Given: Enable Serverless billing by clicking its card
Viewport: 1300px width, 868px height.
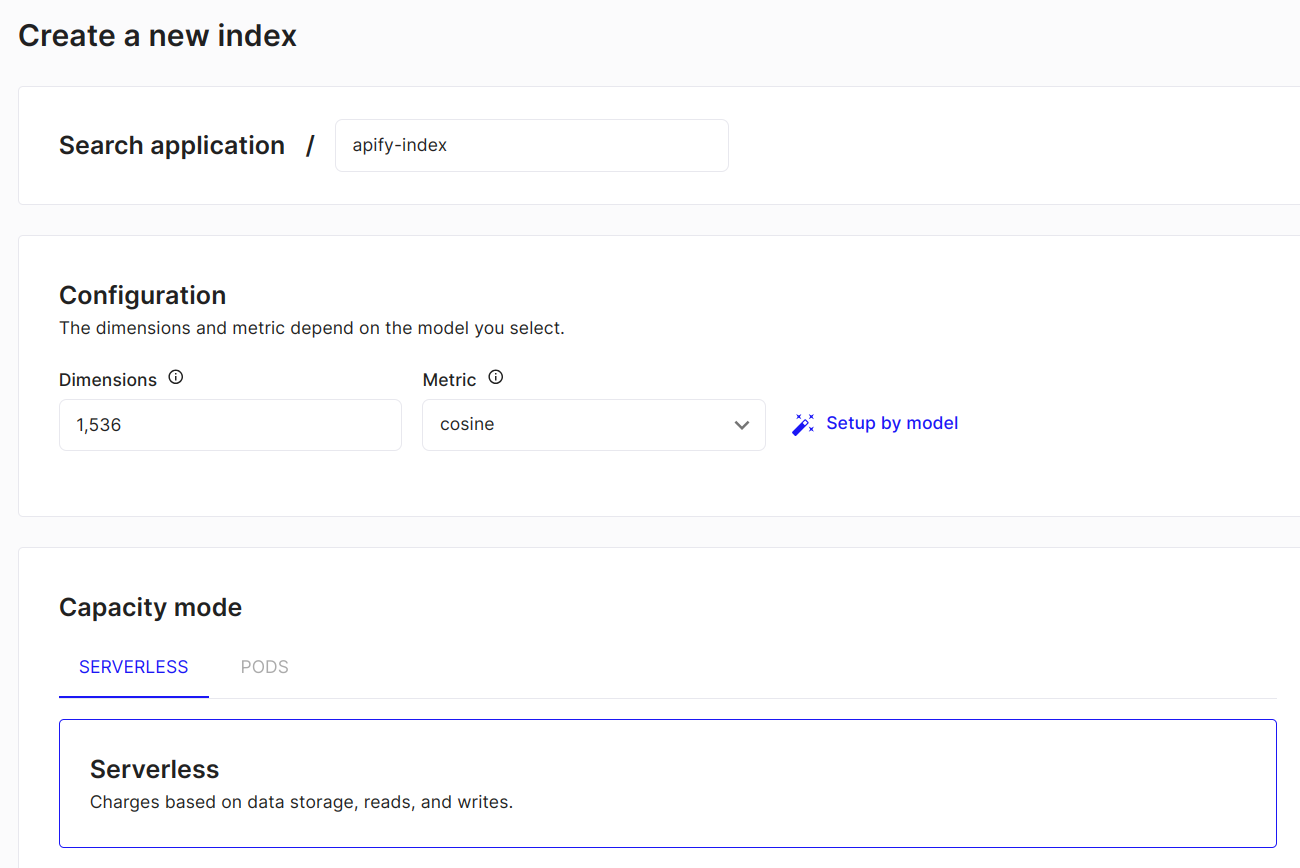Looking at the screenshot, I should pyautogui.click(x=668, y=783).
